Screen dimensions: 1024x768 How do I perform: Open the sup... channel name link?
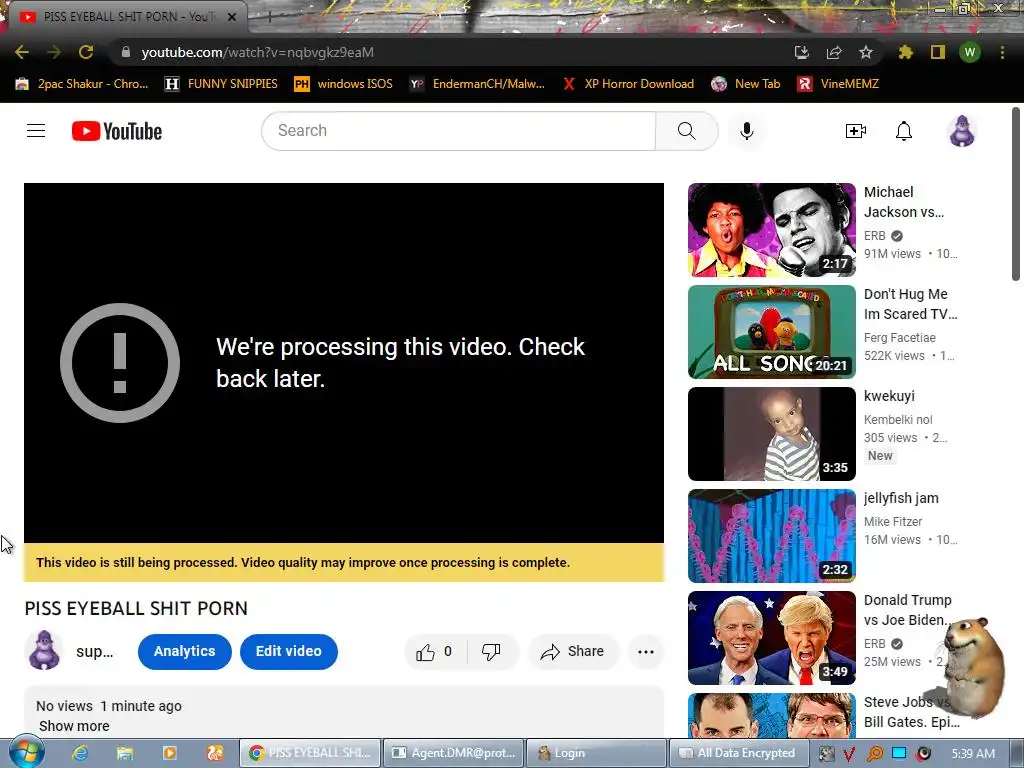tap(95, 652)
